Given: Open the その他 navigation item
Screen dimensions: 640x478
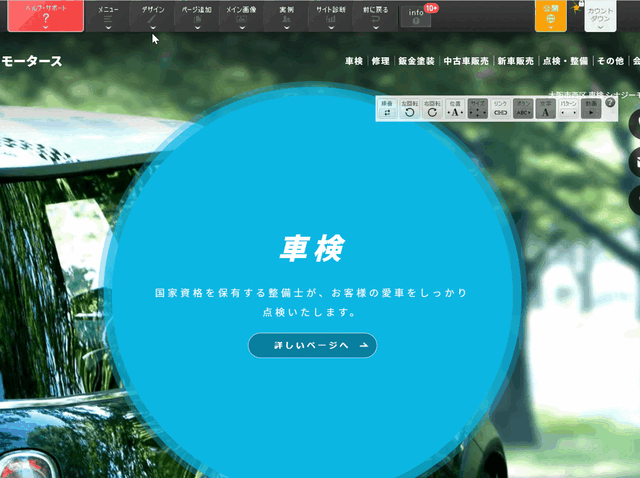Looking at the screenshot, I should 611,61.
